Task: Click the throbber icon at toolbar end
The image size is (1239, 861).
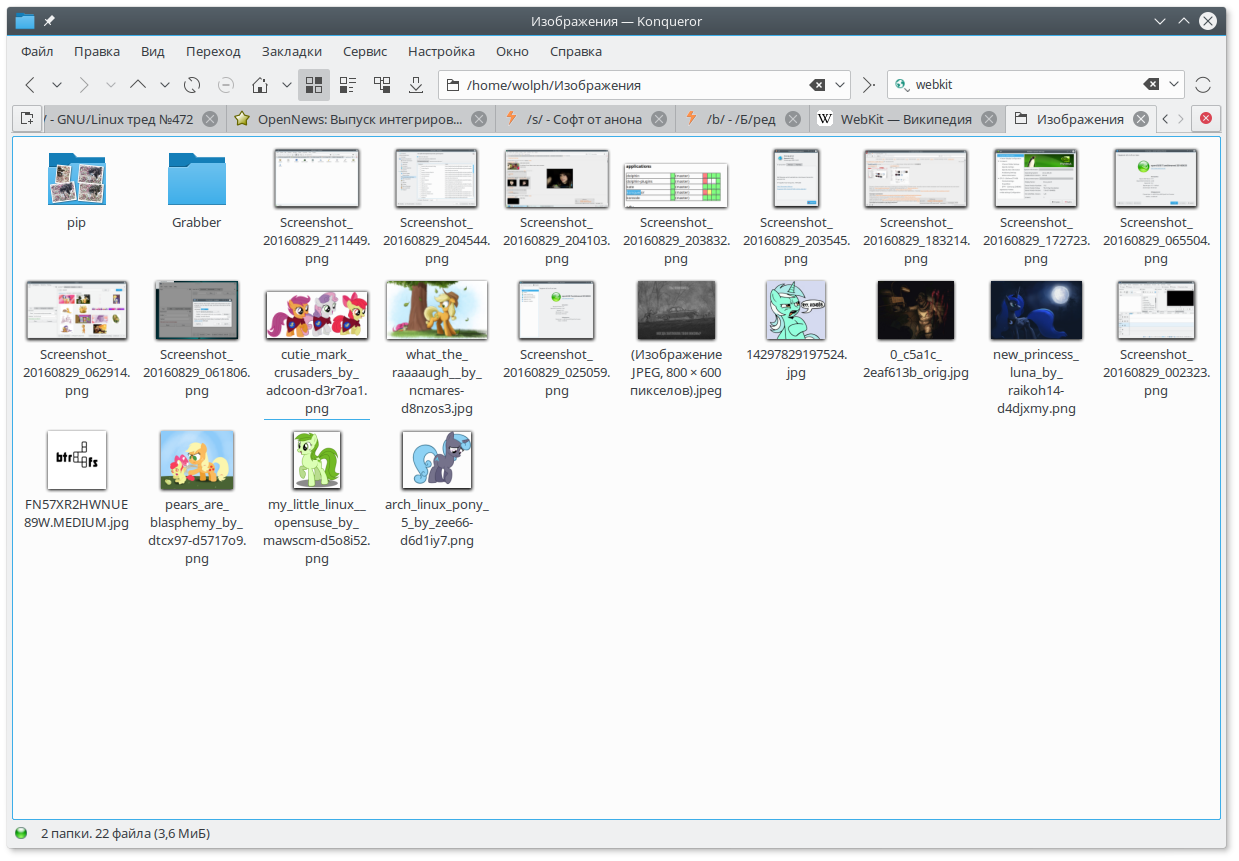Action: [x=1203, y=85]
